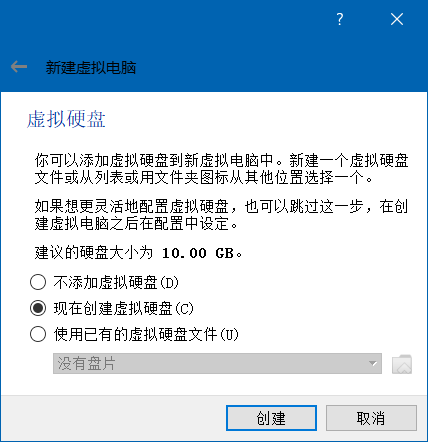The image size is (428, 442).
Task: Cancel the wizard with 取消 button
Action: click(x=371, y=418)
